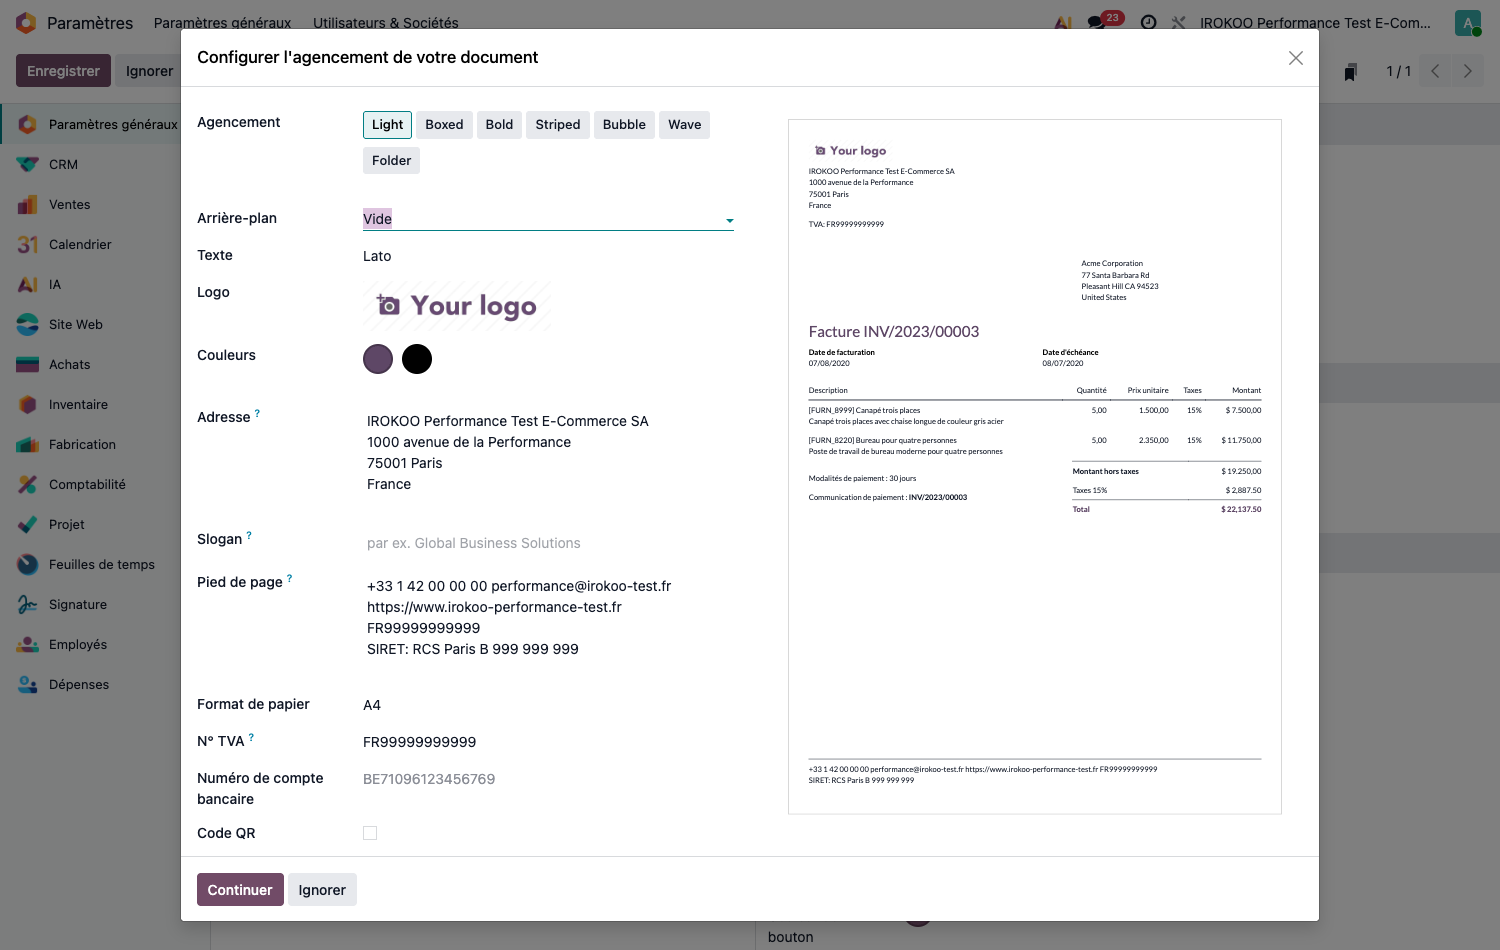Select the Boxed layout option

point(444,125)
